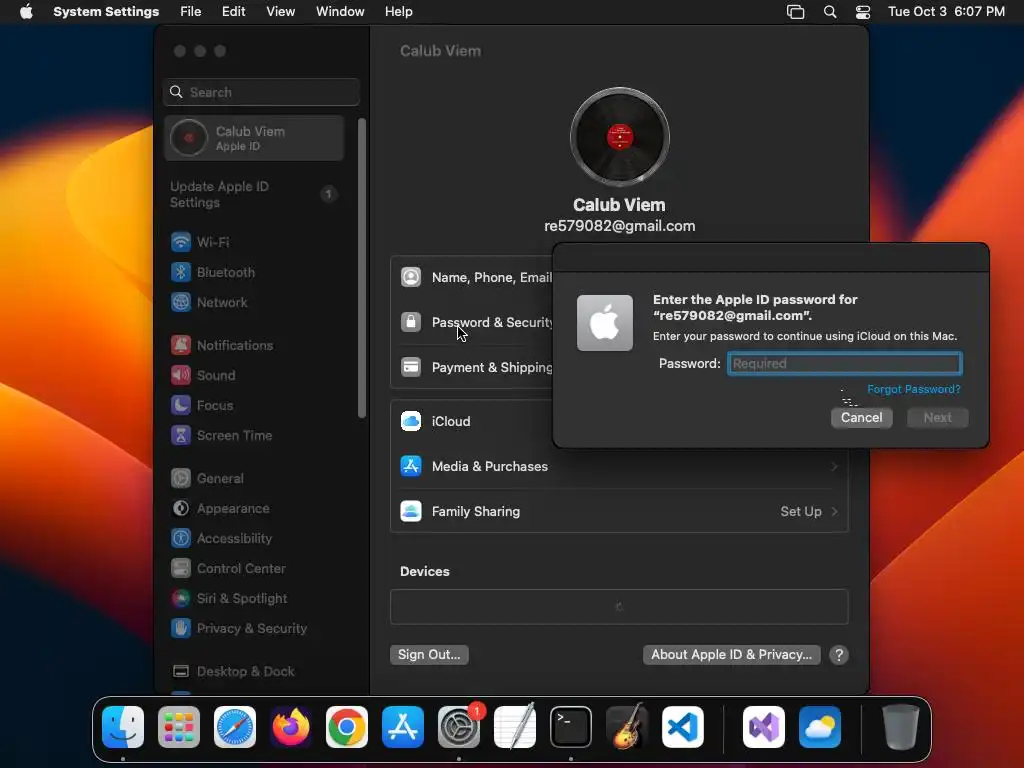Click the Sign Out... button
Viewport: 1024px width, 768px height.
(x=429, y=654)
